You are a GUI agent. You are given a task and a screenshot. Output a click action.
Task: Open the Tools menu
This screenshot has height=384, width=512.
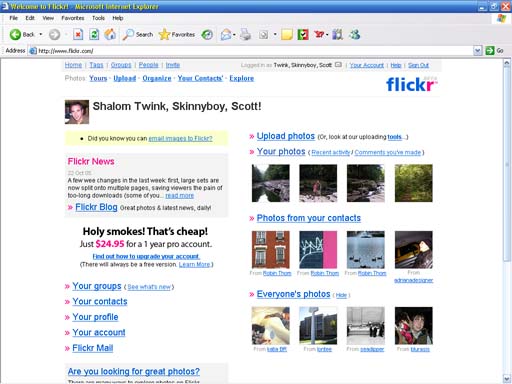(x=98, y=18)
